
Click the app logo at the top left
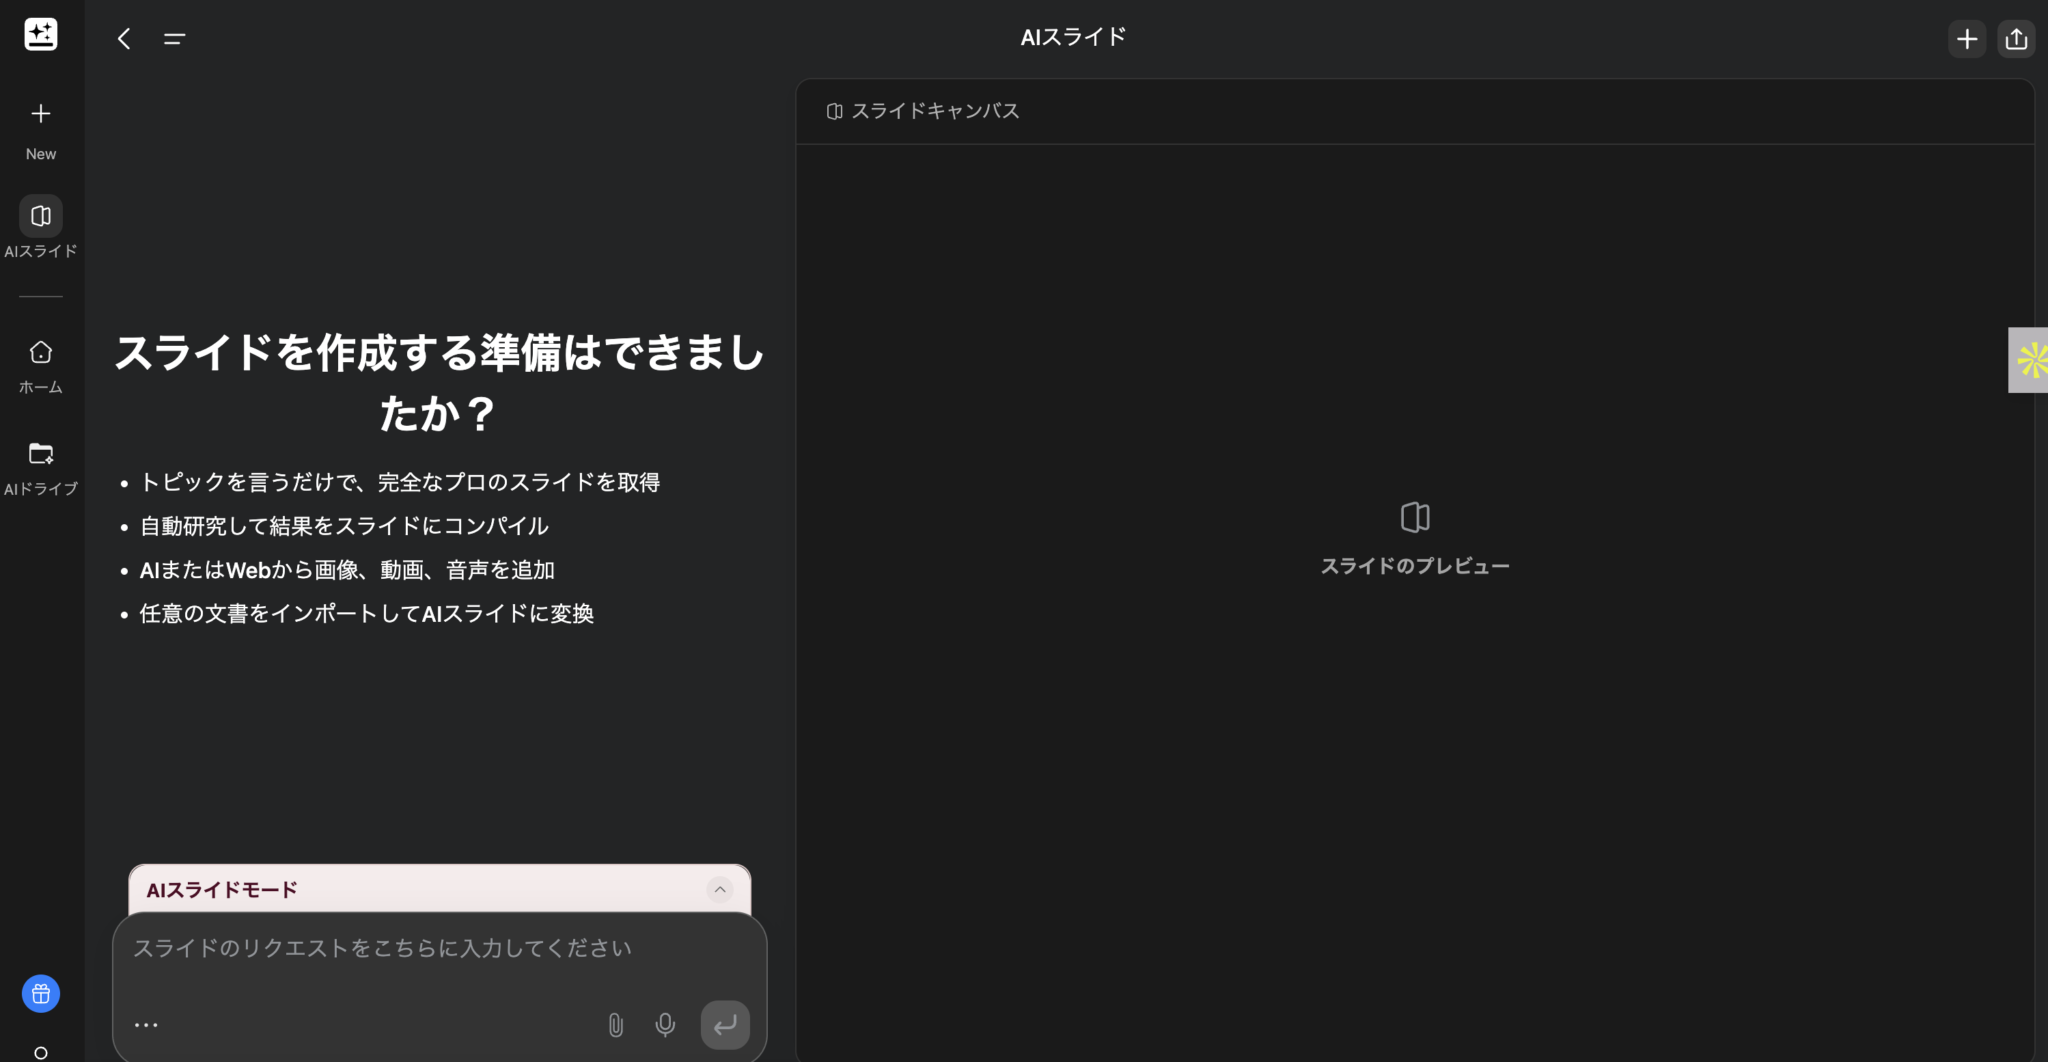[x=40, y=33]
